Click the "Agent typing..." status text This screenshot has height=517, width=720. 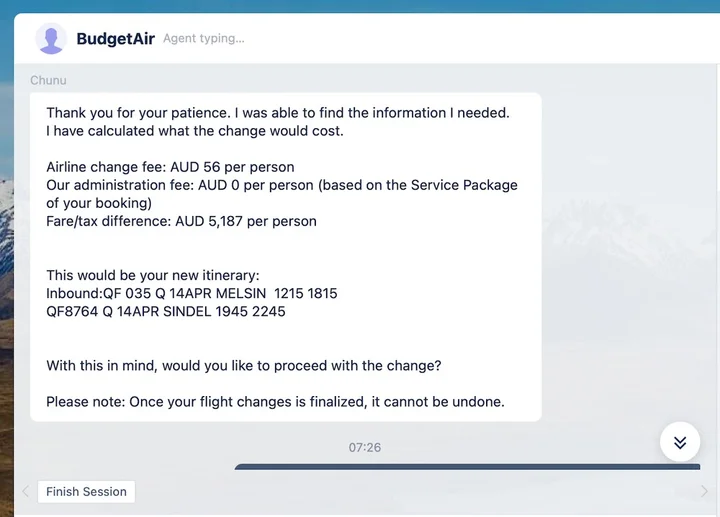click(x=203, y=39)
